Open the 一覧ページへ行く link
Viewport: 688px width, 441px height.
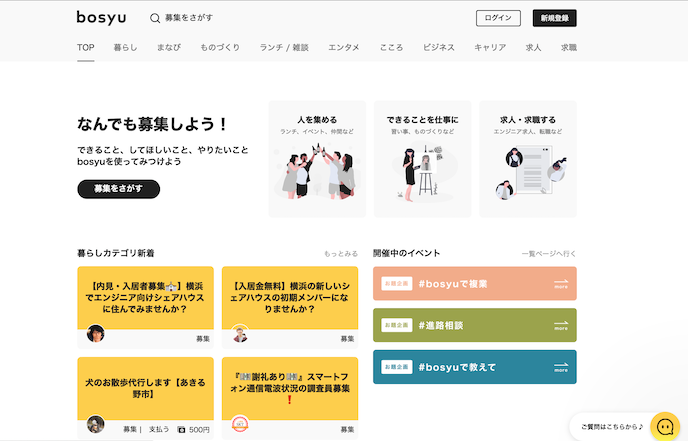[549, 254]
